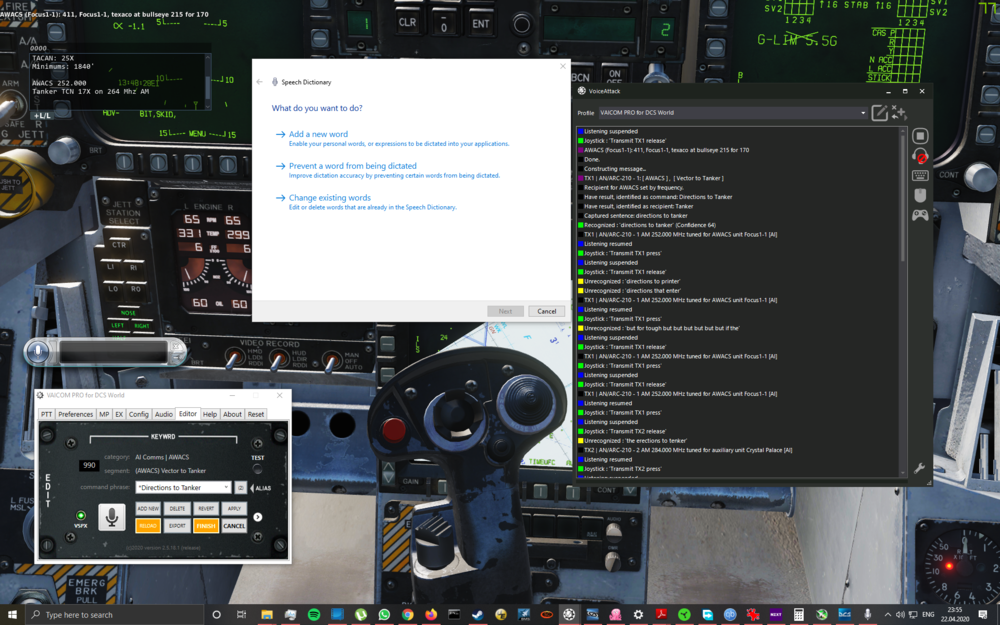The image size is (1000, 625).
Task: Click the edit profile pencil icon in VoiceAttack
Action: pos(880,113)
